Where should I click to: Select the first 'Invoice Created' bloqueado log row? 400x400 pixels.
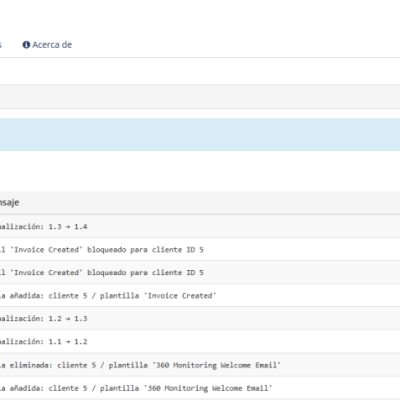[x=200, y=249]
